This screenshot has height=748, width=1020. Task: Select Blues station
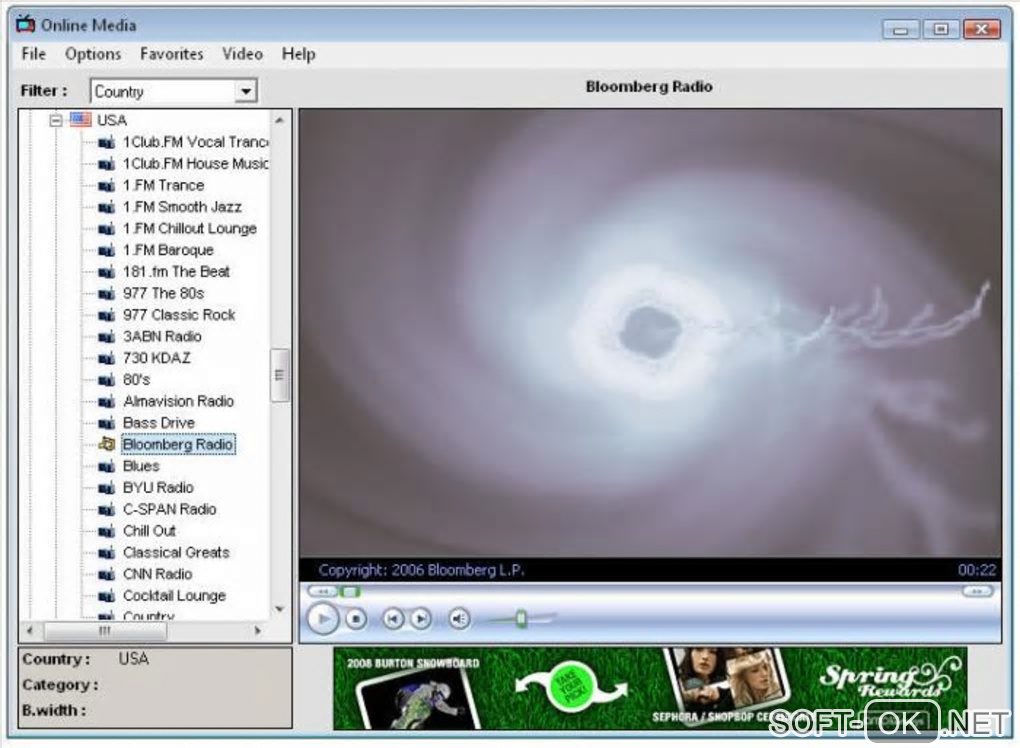point(141,466)
